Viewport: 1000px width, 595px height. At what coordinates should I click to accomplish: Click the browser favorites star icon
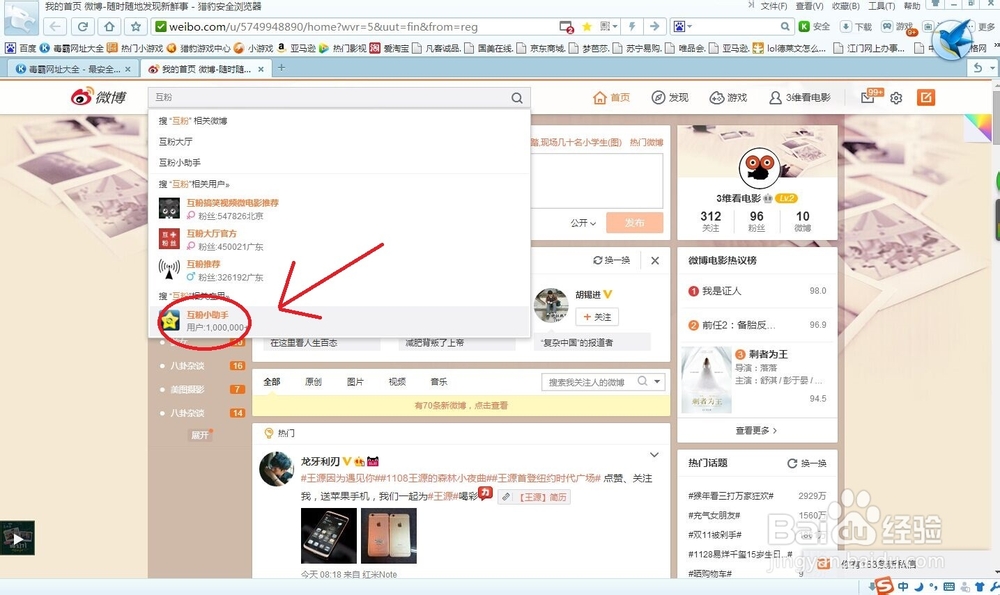point(135,27)
